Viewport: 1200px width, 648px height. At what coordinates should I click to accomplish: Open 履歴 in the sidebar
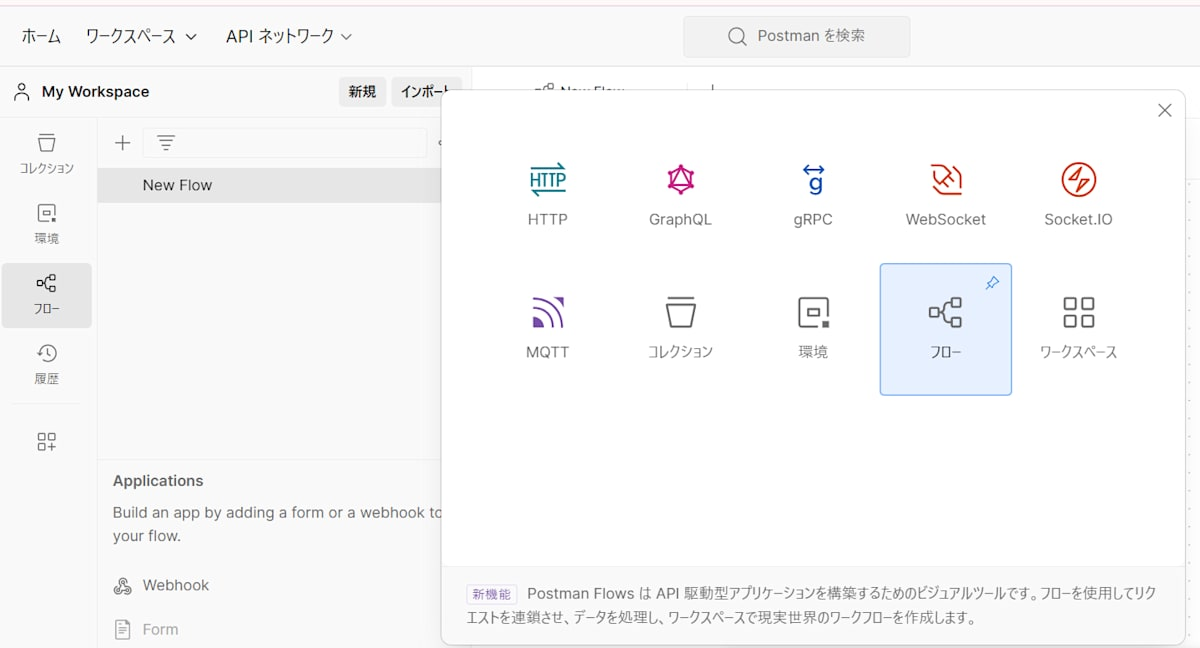pyautogui.click(x=47, y=365)
